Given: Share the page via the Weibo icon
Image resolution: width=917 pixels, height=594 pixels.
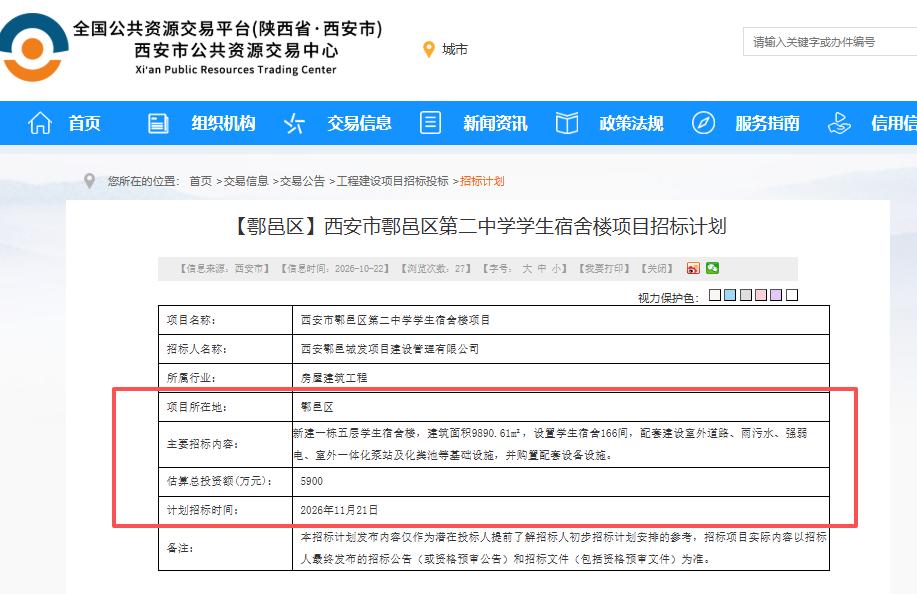Looking at the screenshot, I should point(693,268).
